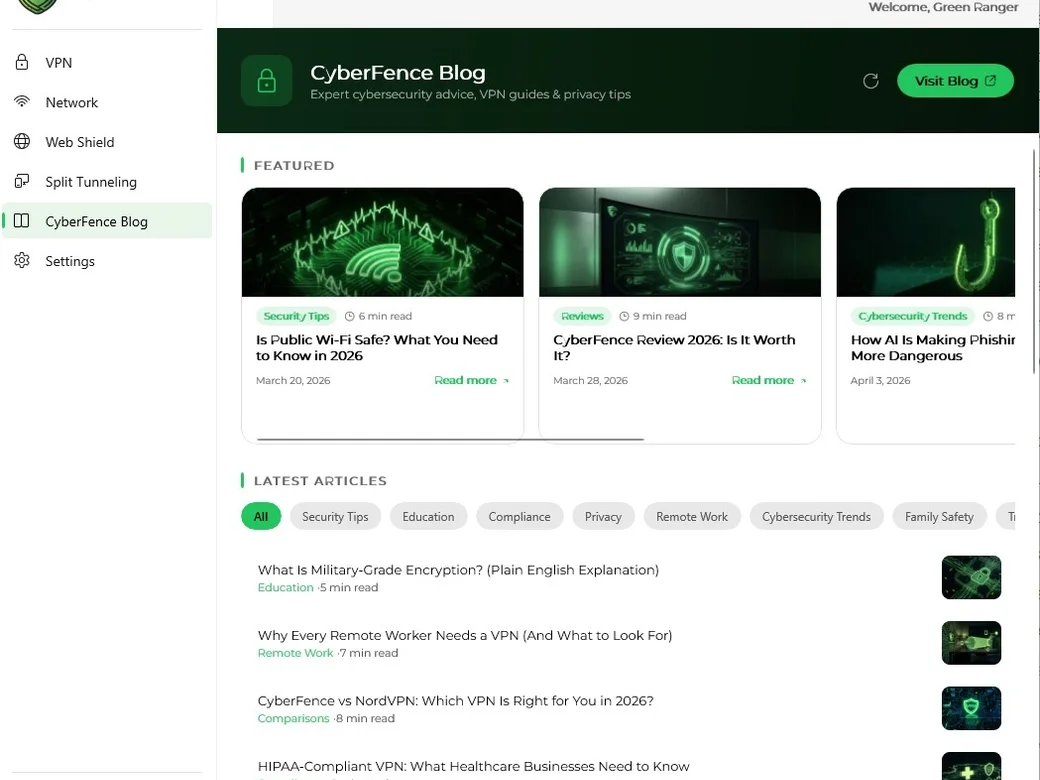Open the Settings gear icon
Image resolution: width=1040 pixels, height=780 pixels.
coord(22,260)
